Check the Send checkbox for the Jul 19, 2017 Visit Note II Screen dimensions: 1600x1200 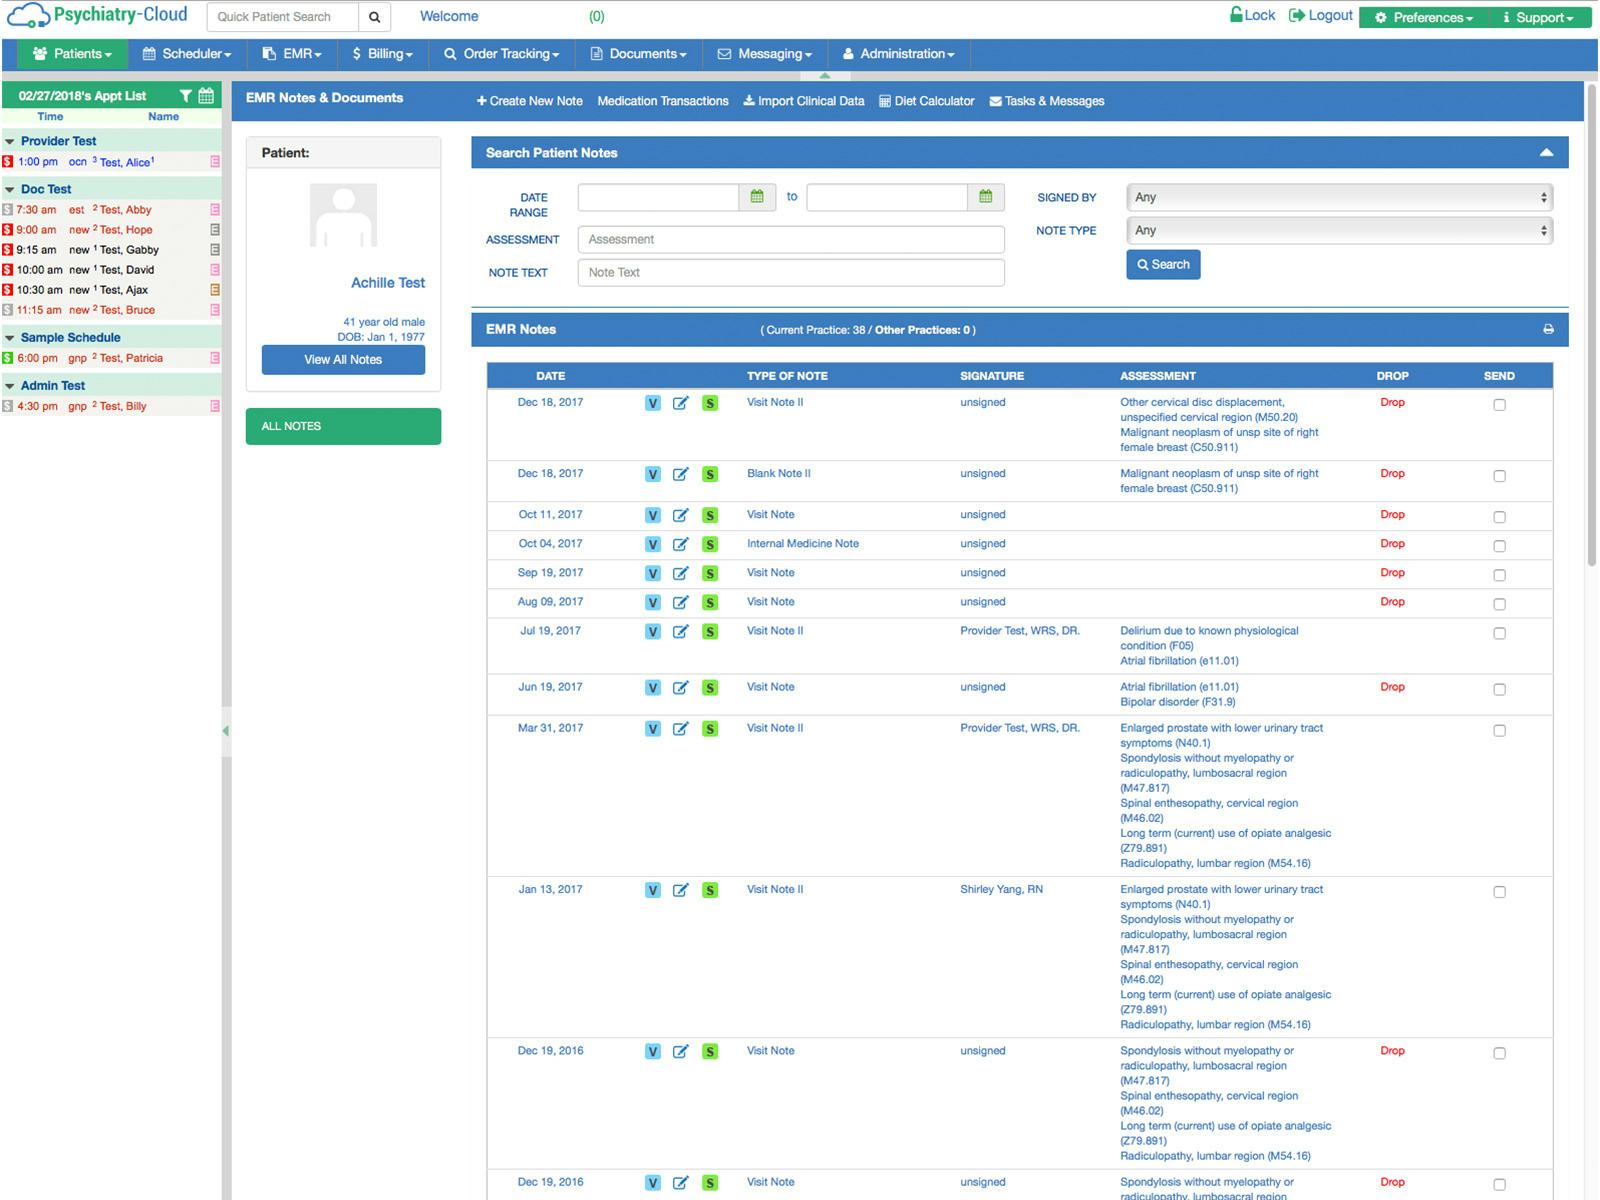point(1499,632)
